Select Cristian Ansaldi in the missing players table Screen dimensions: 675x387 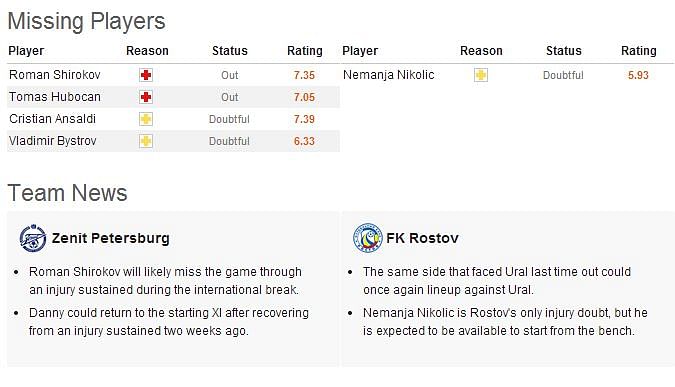click(53, 119)
